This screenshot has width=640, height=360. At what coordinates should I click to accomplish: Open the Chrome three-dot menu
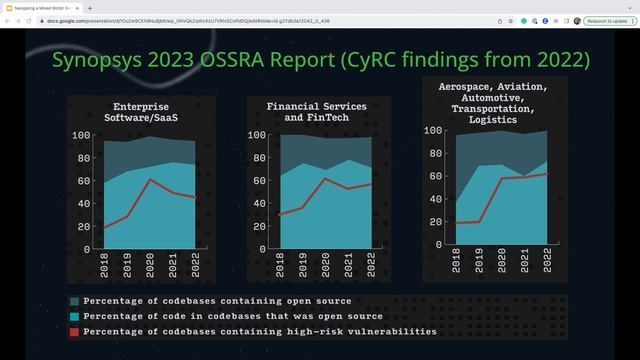pyautogui.click(x=633, y=21)
